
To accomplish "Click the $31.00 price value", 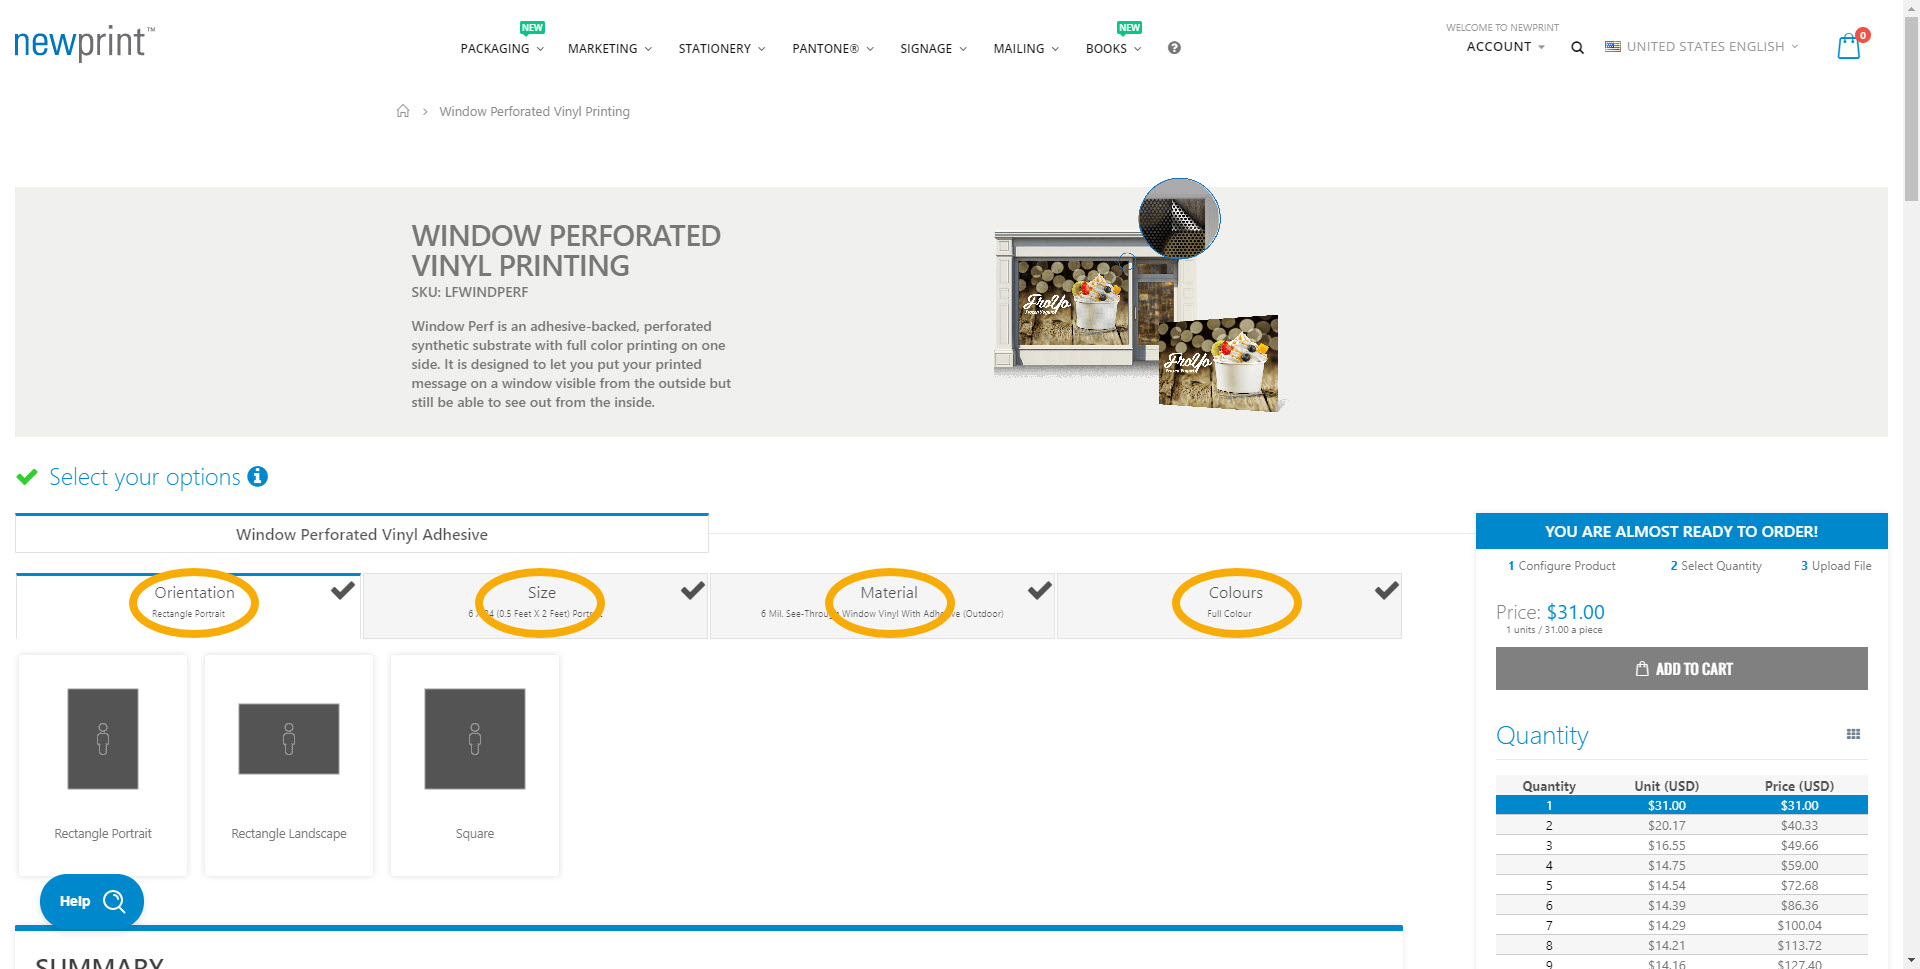I will (x=1575, y=612).
